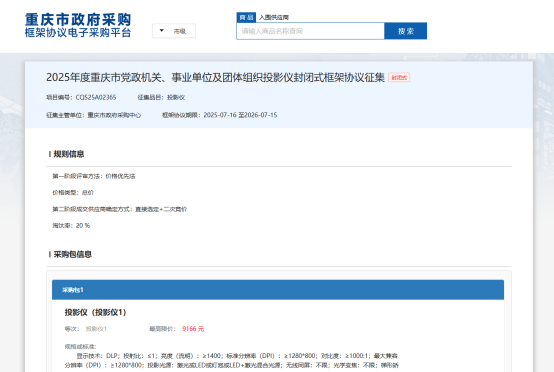Click the 2025年度 projector framework agreement title
554x372 pixels.
(x=215, y=77)
